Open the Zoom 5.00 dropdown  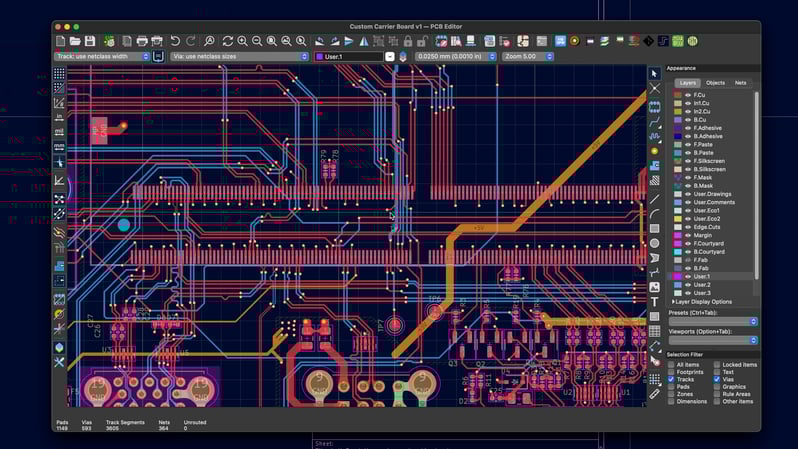[x=528, y=57]
